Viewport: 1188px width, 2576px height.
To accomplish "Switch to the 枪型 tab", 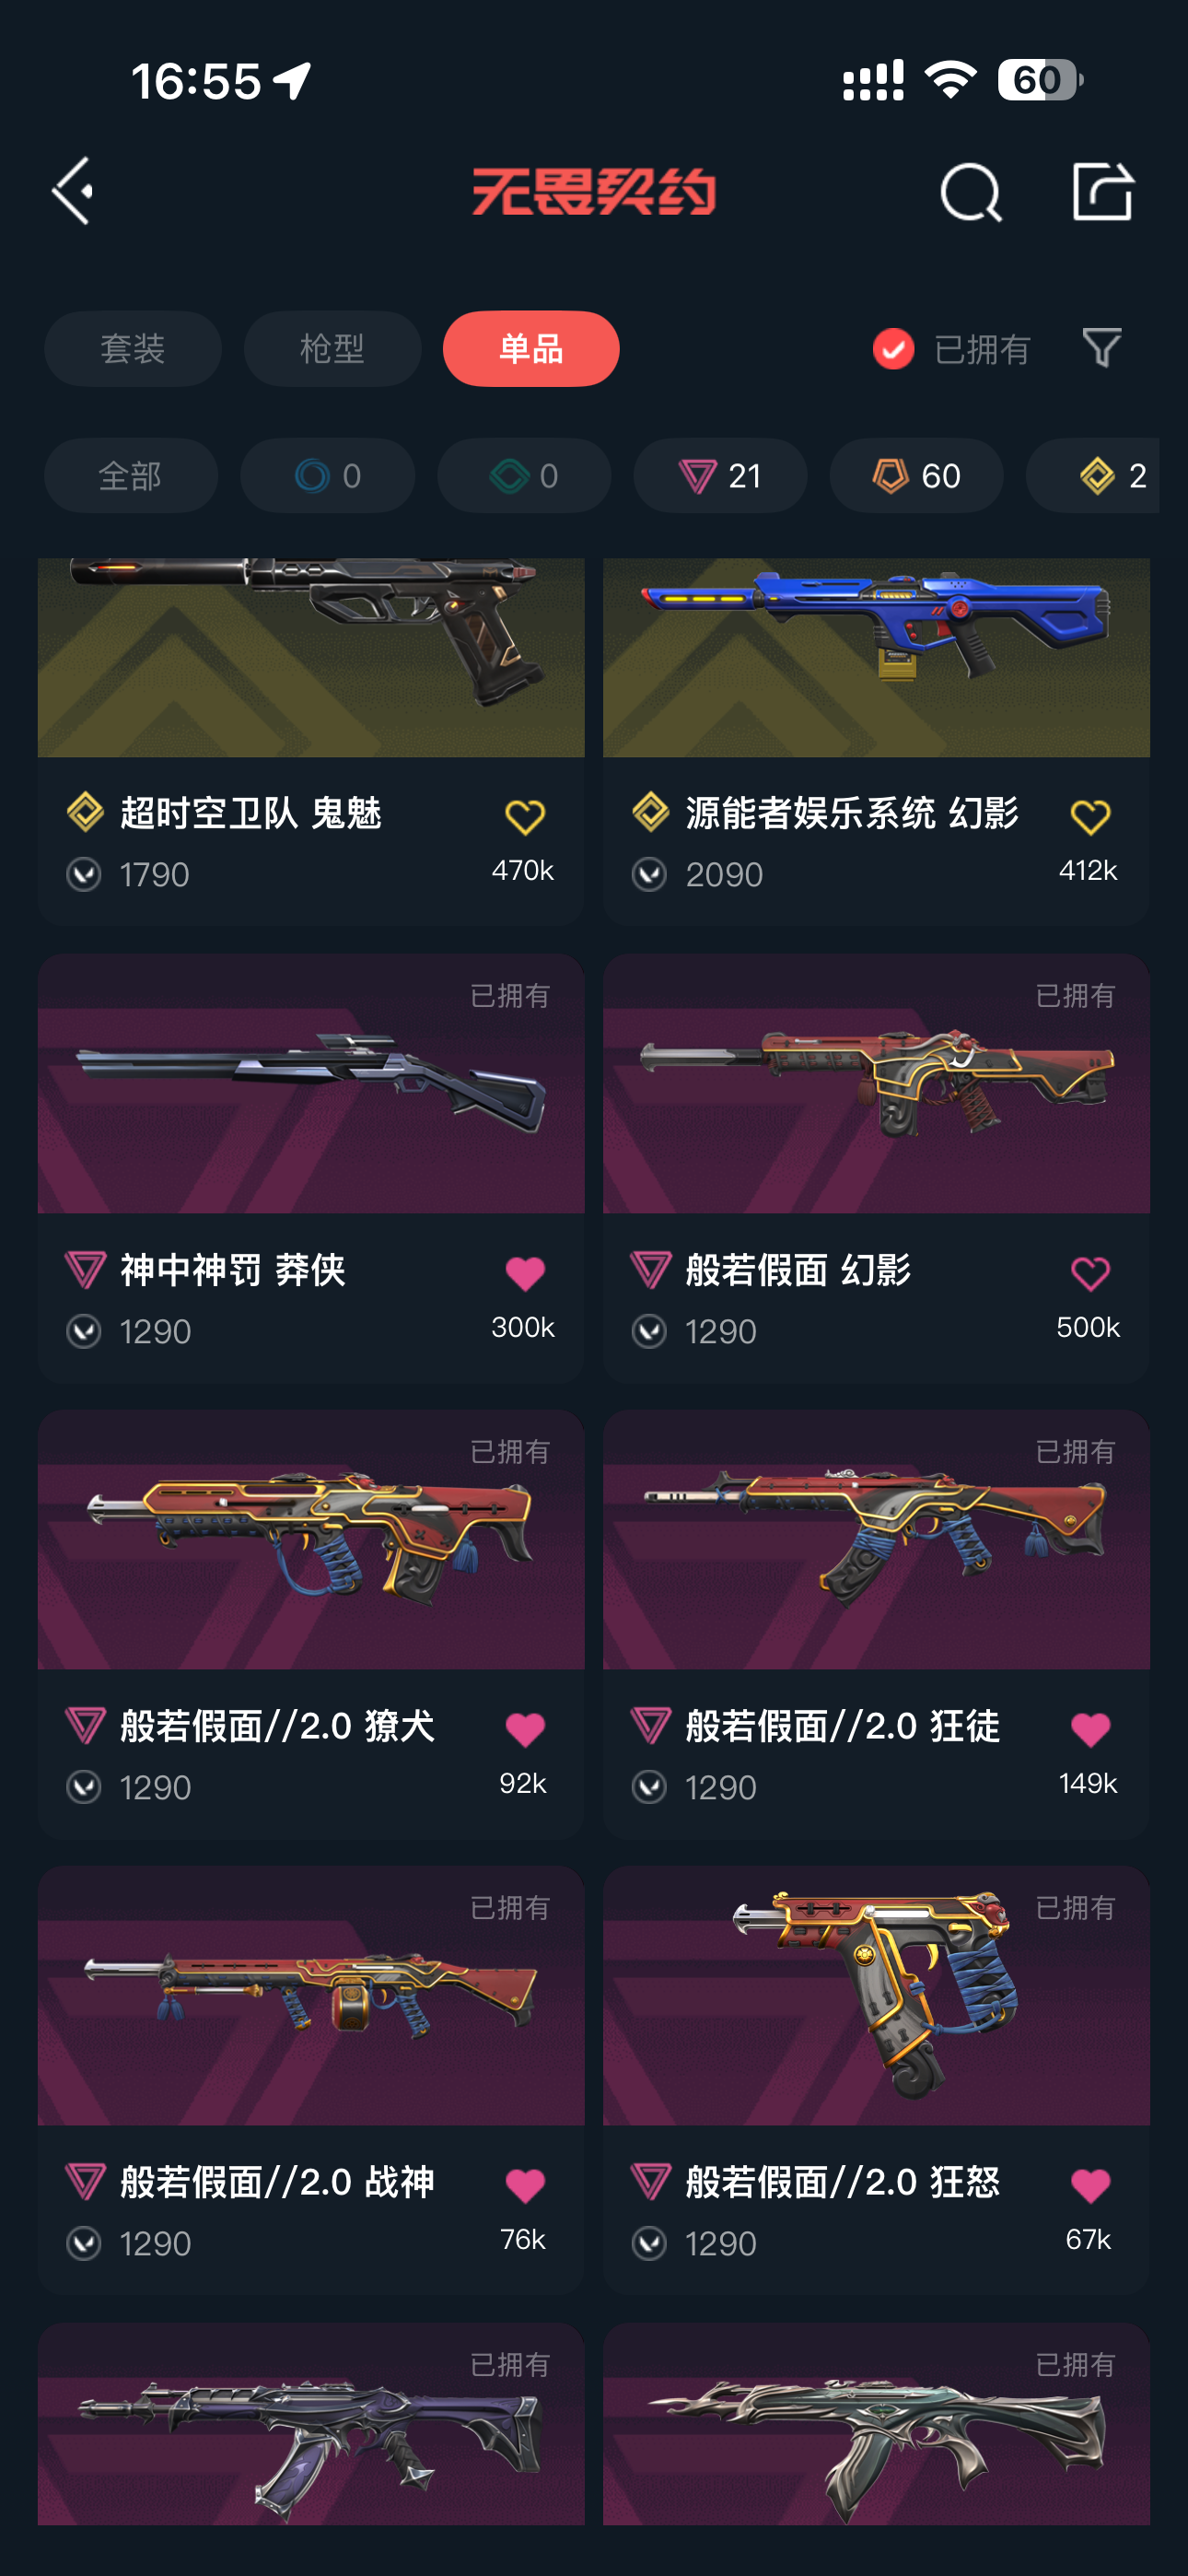I will point(332,349).
